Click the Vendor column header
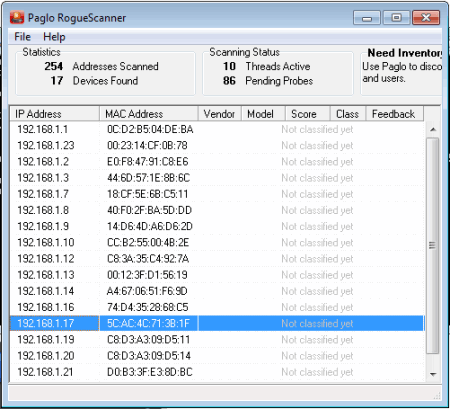The width and height of the screenshot is (450, 409). [x=219, y=114]
